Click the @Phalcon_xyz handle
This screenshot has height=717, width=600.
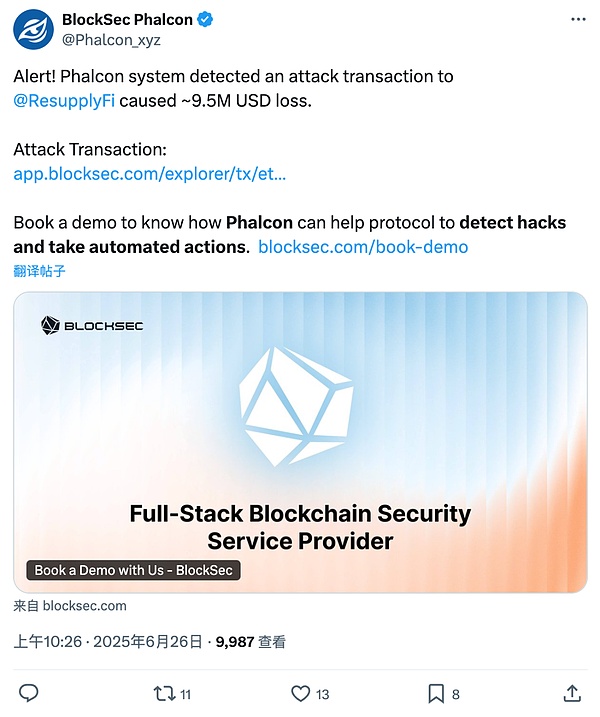tap(111, 40)
